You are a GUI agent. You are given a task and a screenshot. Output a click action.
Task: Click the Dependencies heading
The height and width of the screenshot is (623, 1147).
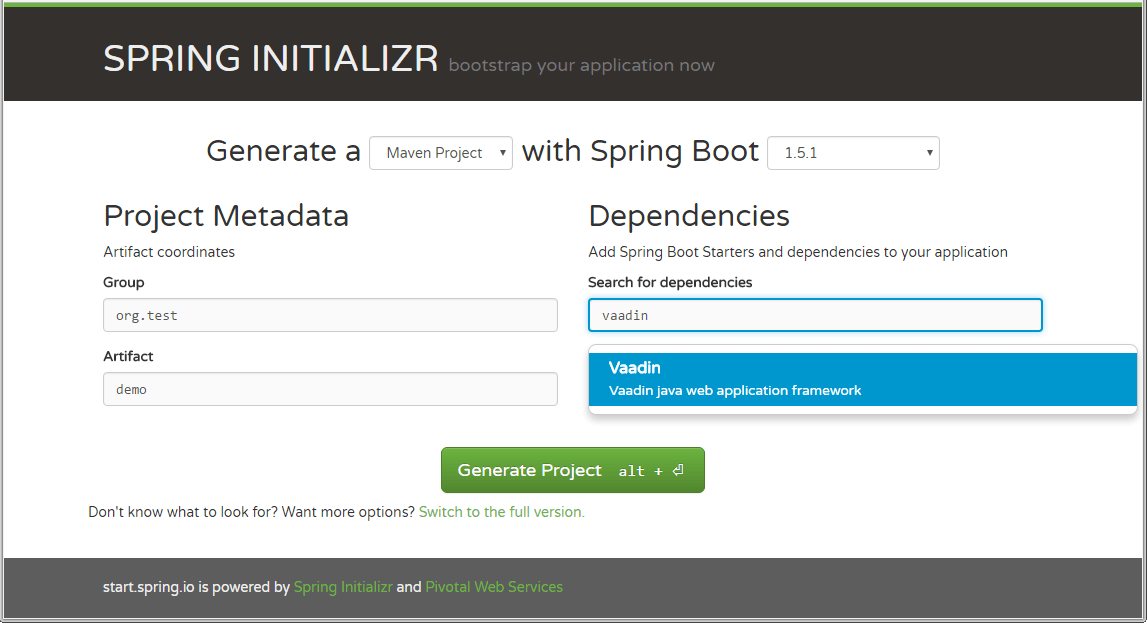coord(689,215)
